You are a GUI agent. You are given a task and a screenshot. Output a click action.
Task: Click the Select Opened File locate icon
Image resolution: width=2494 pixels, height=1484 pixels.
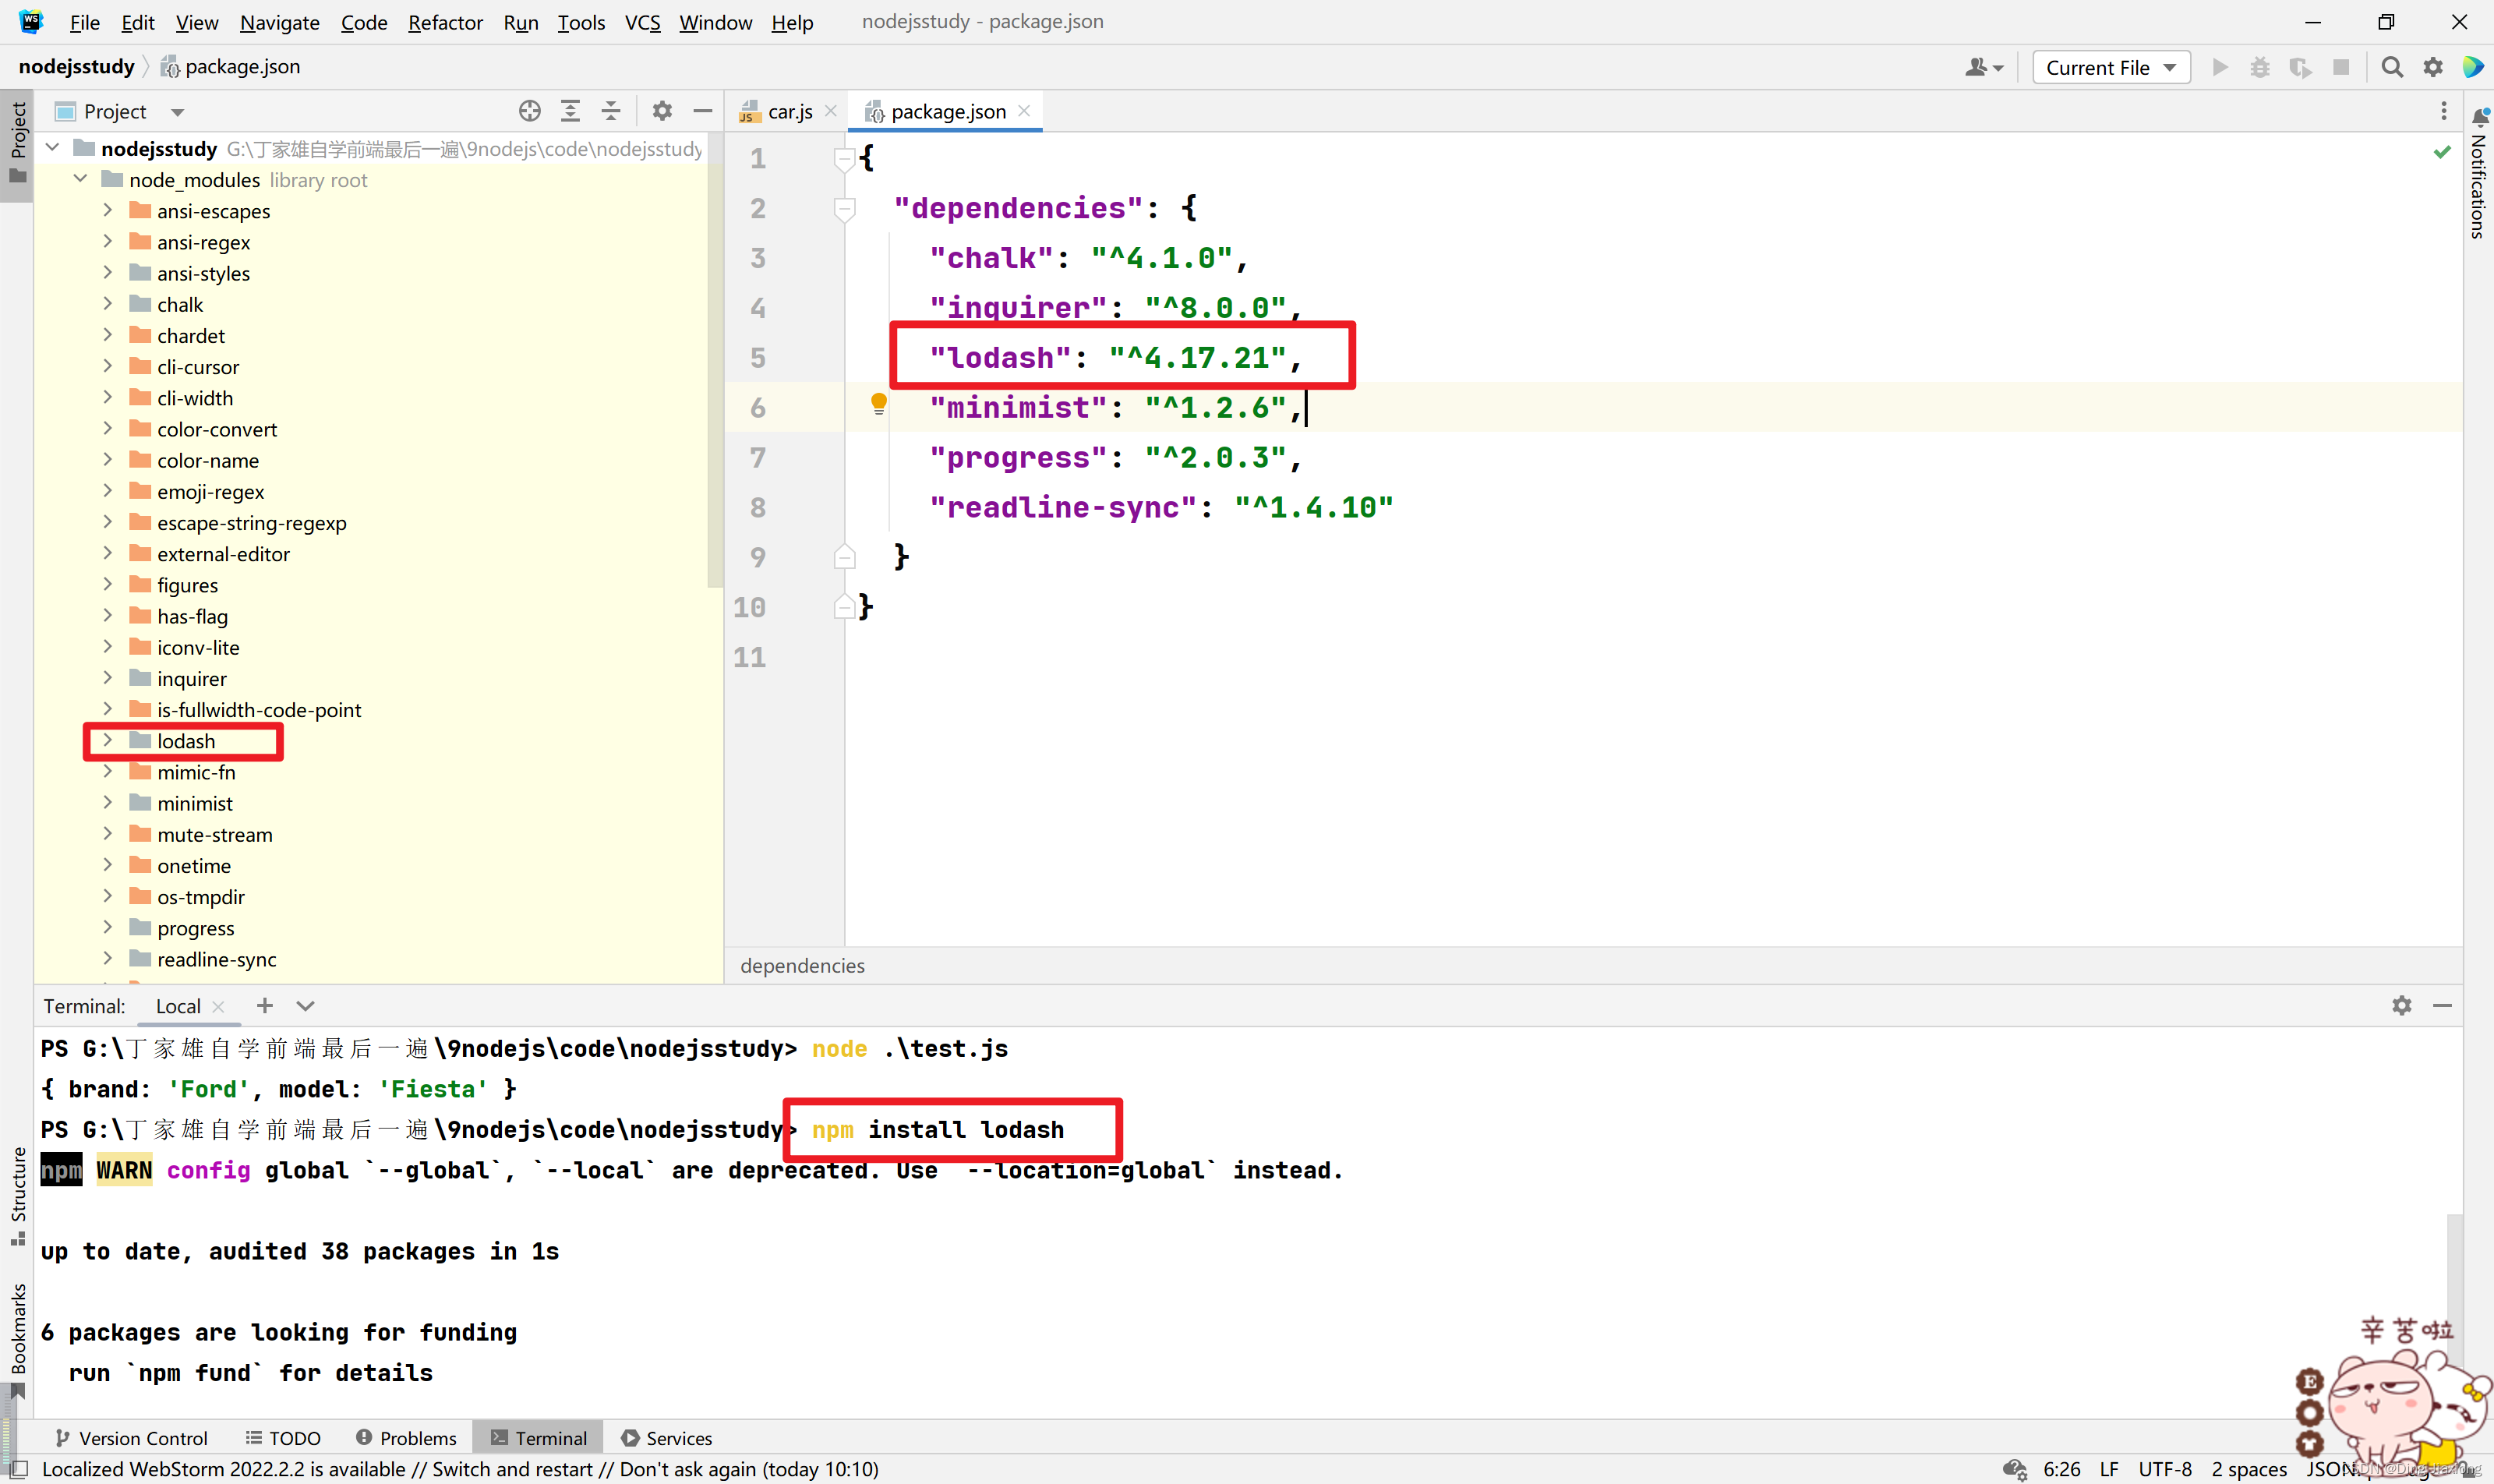click(529, 111)
